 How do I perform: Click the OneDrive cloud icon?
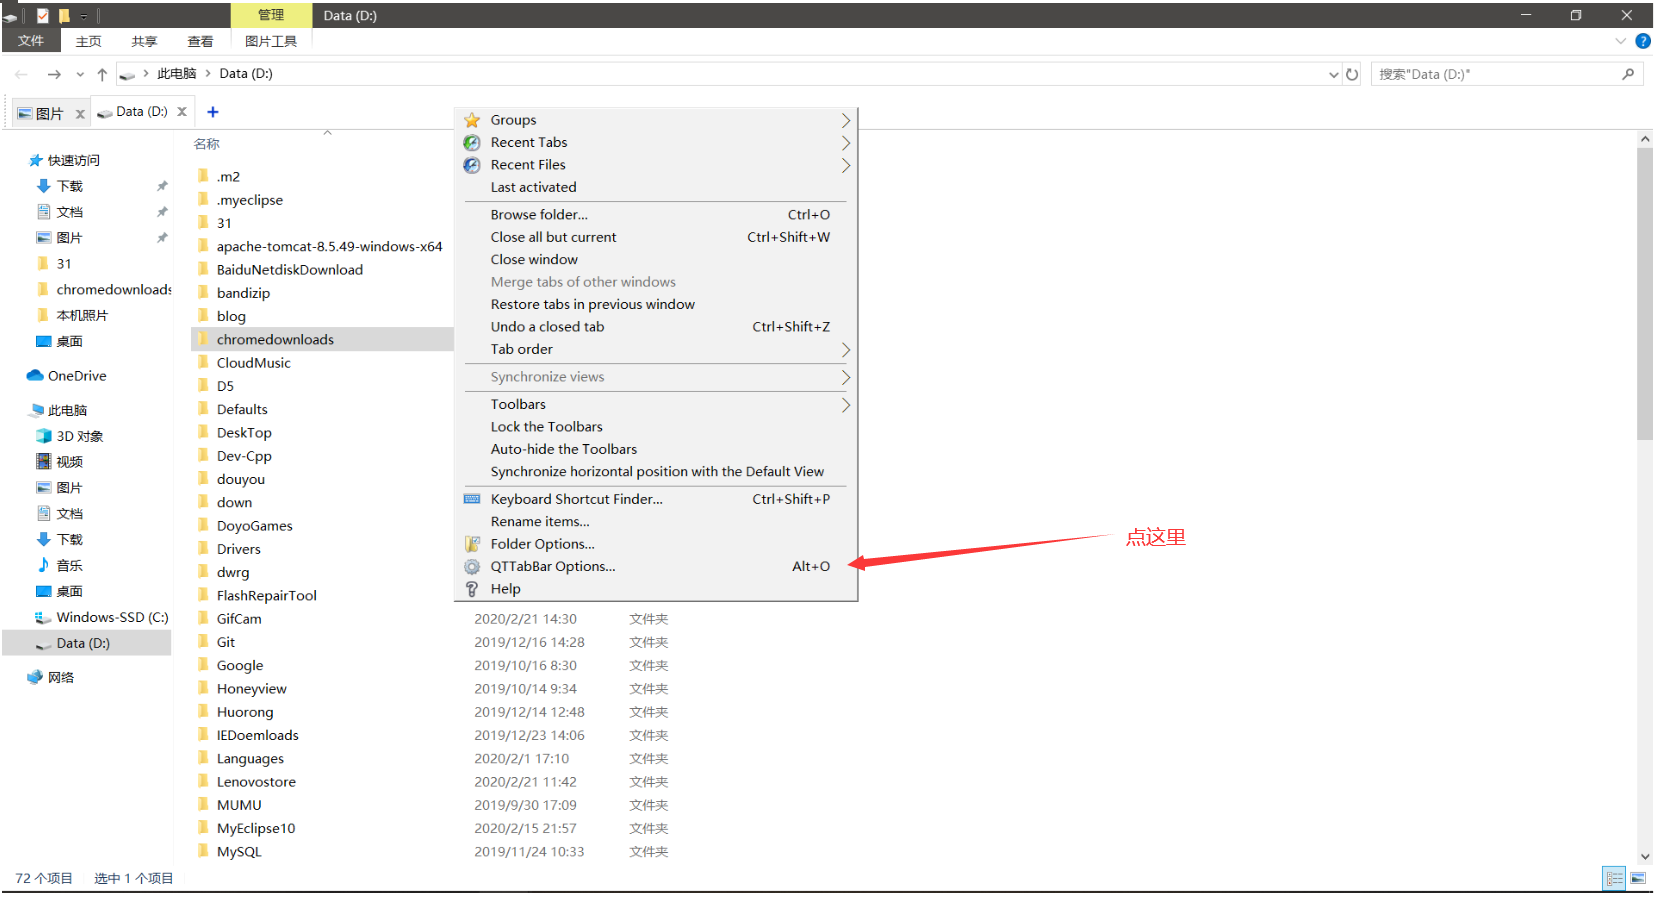pos(35,376)
